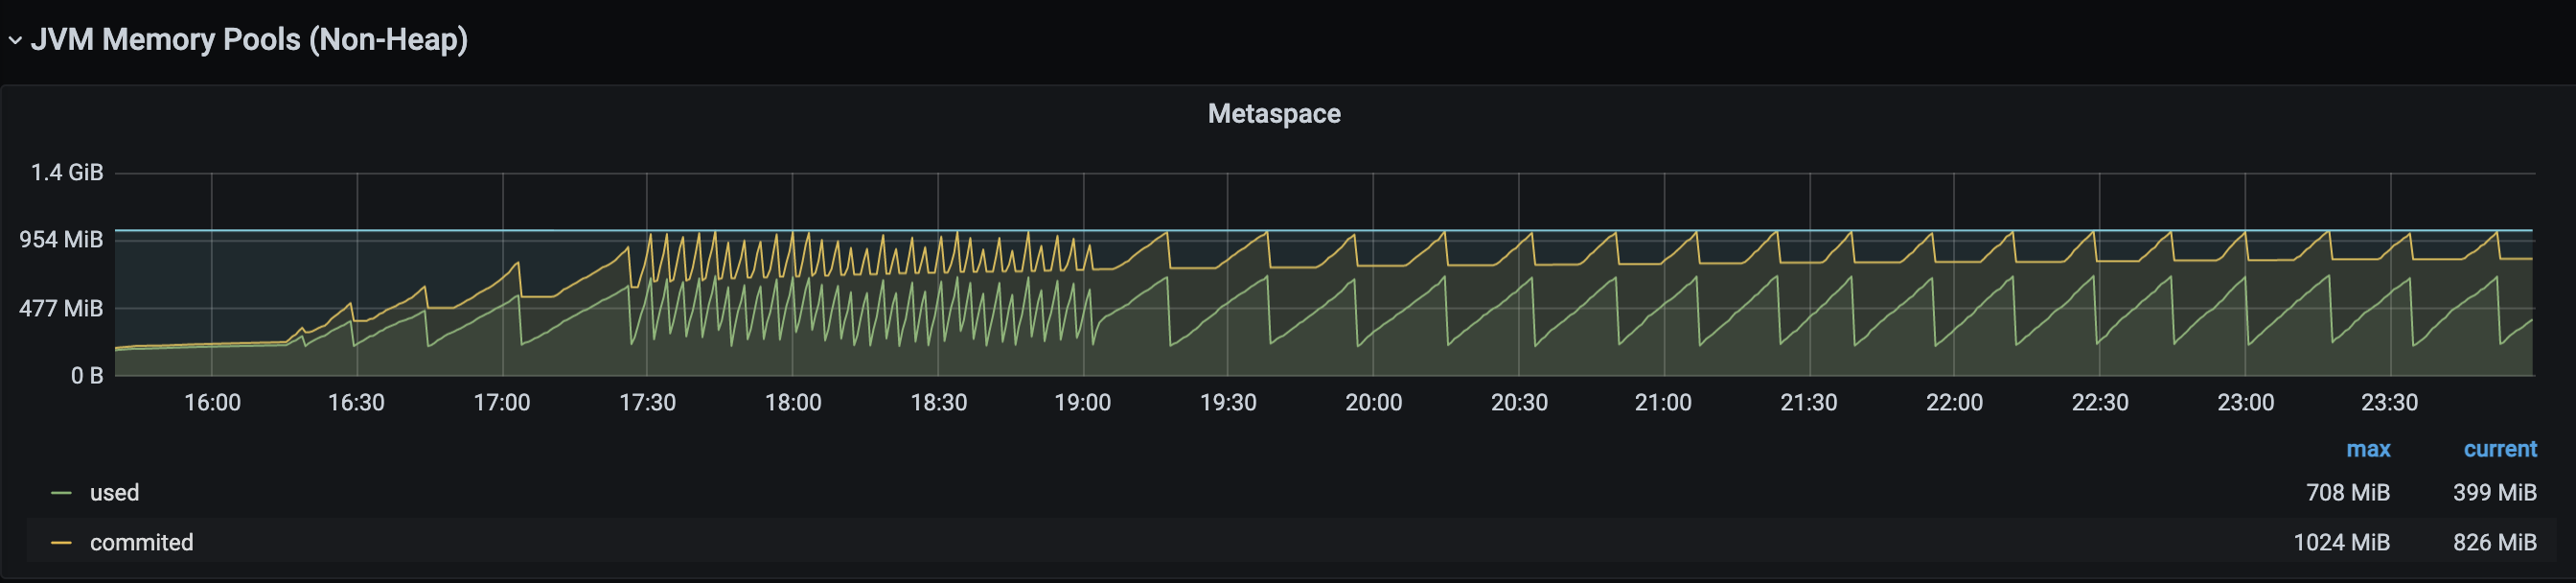Click the 20:00 time axis label
This screenshot has height=583, width=2576.
click(1373, 402)
